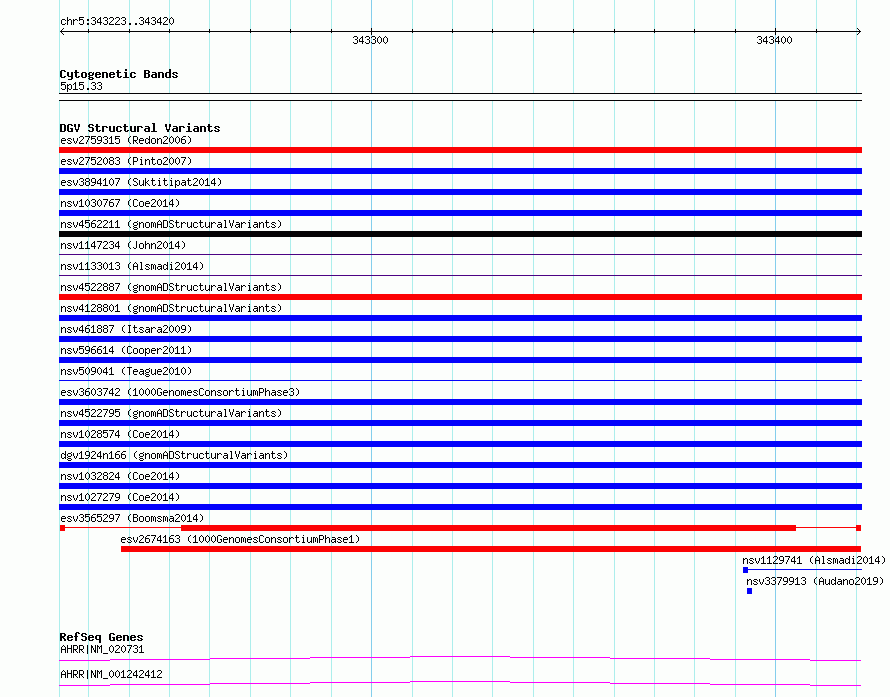Click the nsv461887 (Itsara2009) label
Image resolution: width=890 pixels, height=697 pixels.
point(126,329)
